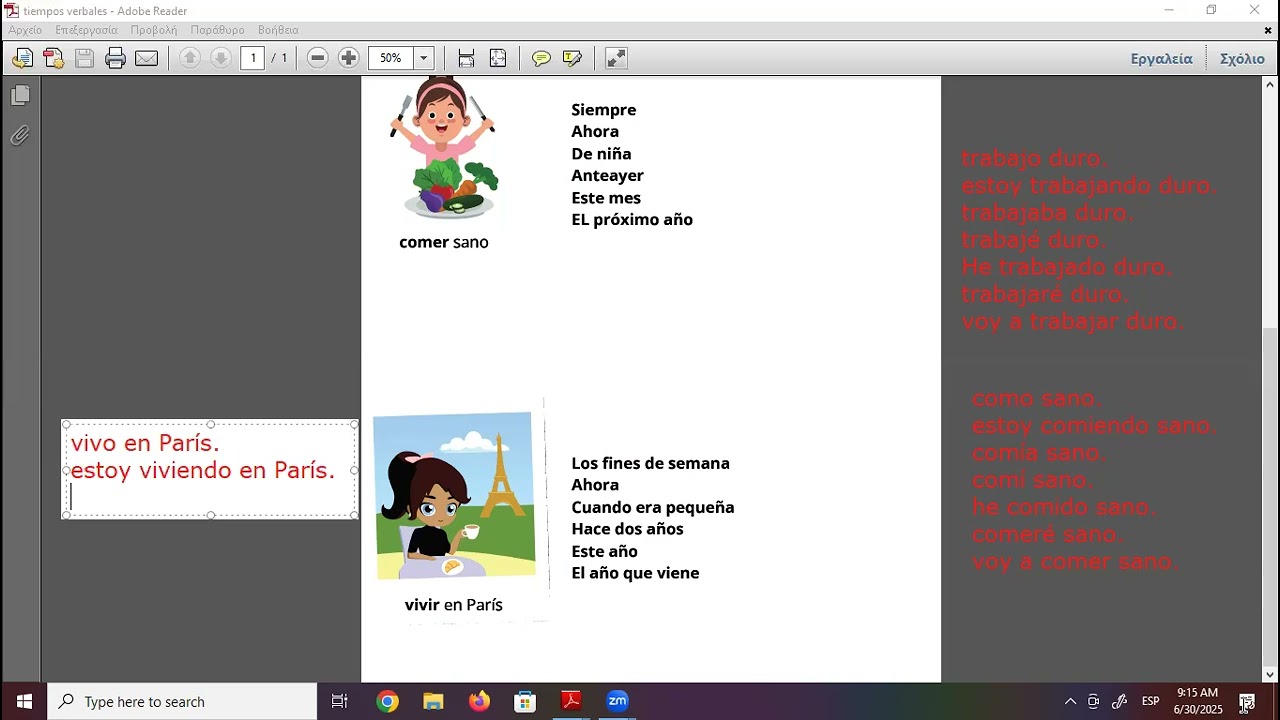Print the document with the printer icon
Screen dimensions: 1280x720
[115, 58]
